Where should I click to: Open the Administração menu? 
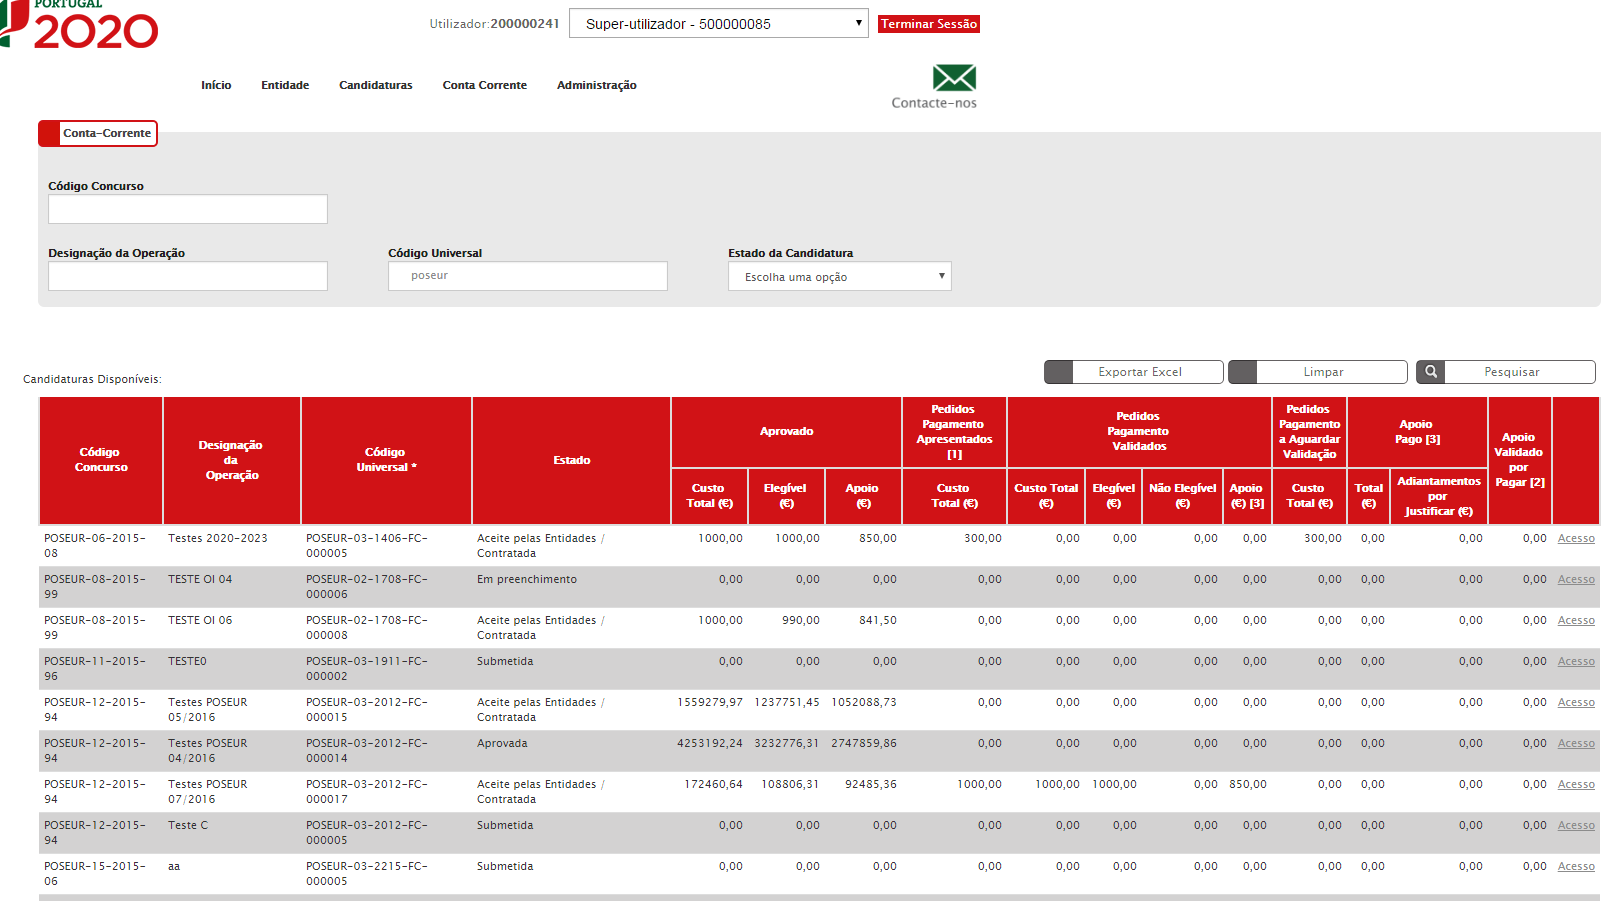(x=597, y=85)
